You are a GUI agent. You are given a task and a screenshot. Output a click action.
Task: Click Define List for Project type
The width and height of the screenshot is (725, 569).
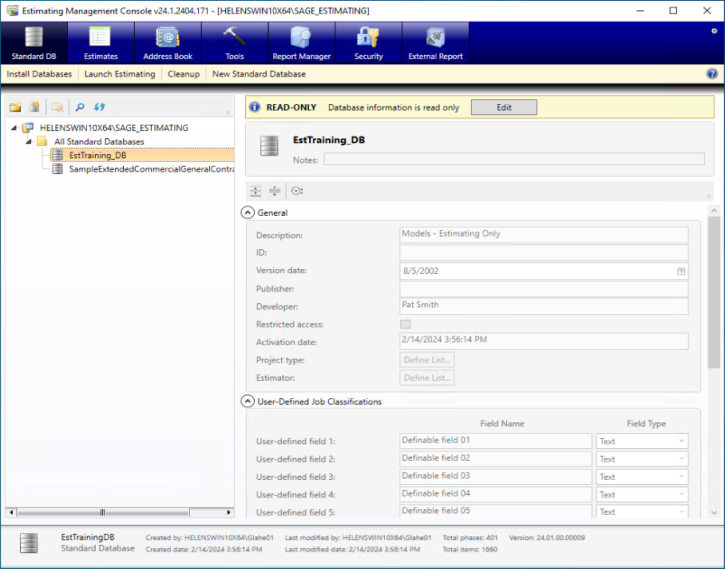coord(427,360)
